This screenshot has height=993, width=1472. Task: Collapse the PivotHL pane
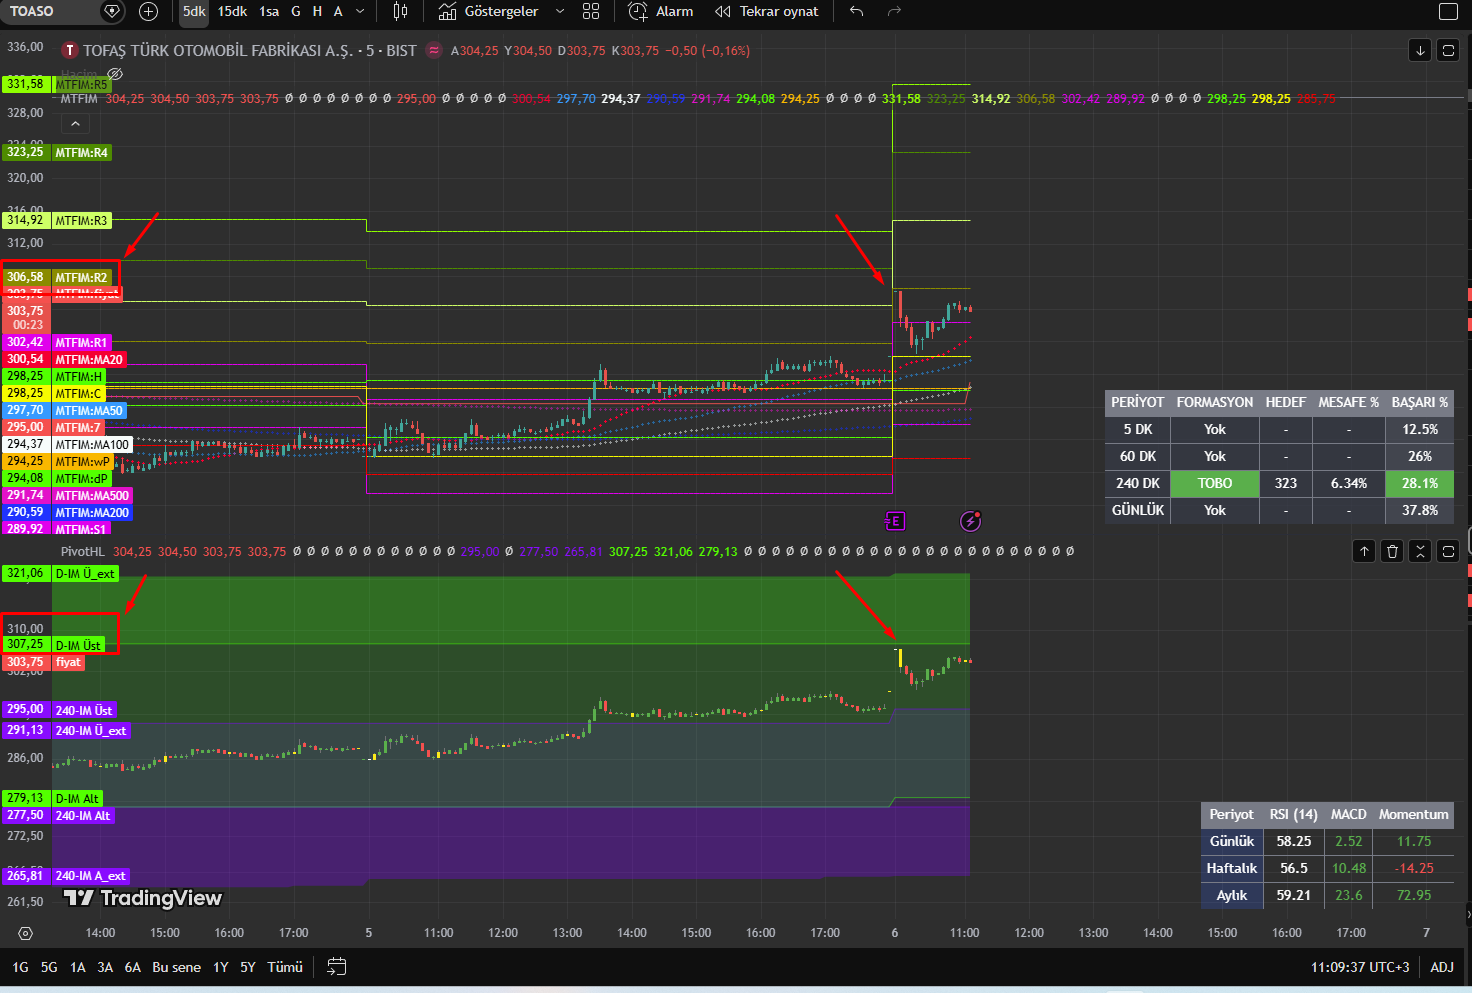pyautogui.click(x=1420, y=551)
